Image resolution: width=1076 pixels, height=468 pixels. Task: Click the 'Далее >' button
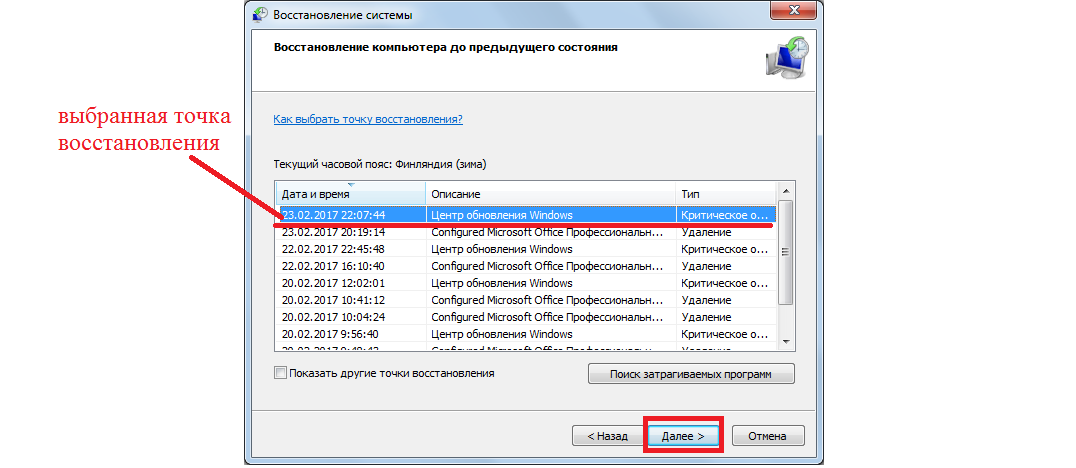click(682, 436)
